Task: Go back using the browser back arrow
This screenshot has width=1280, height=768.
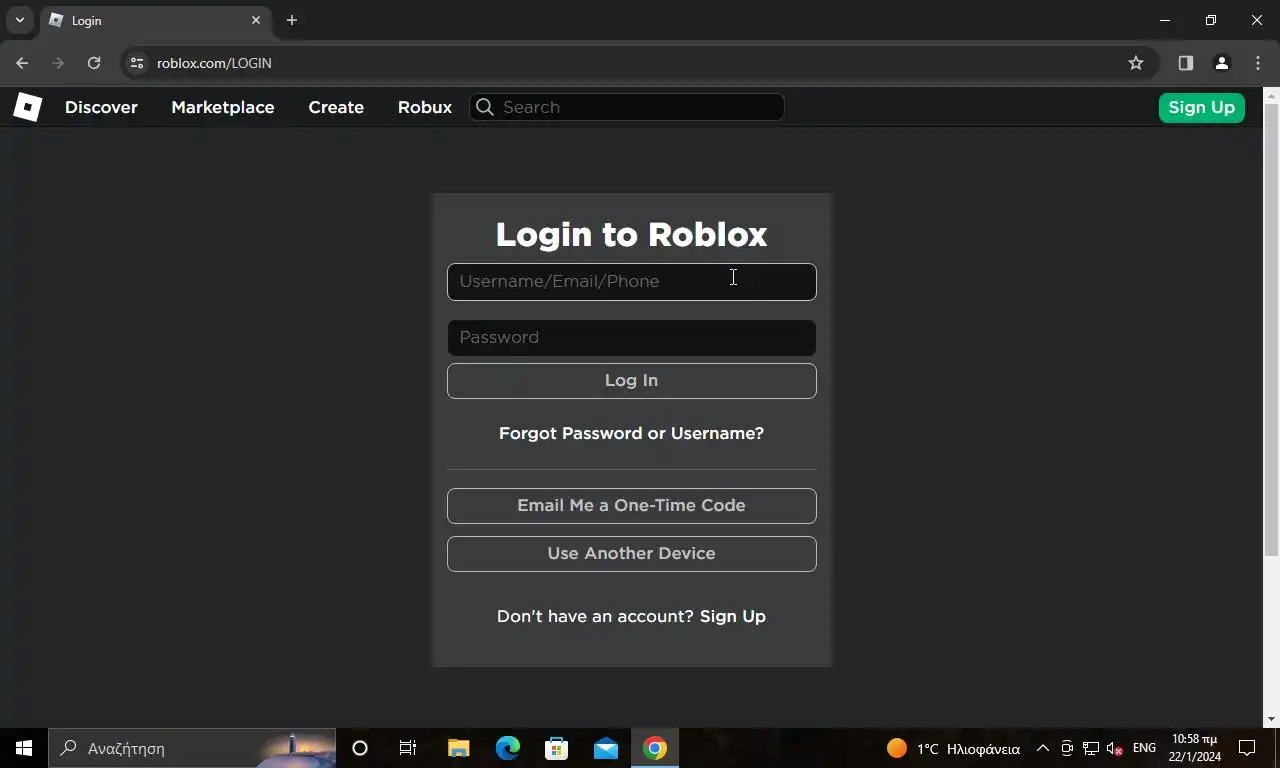Action: pos(22,63)
